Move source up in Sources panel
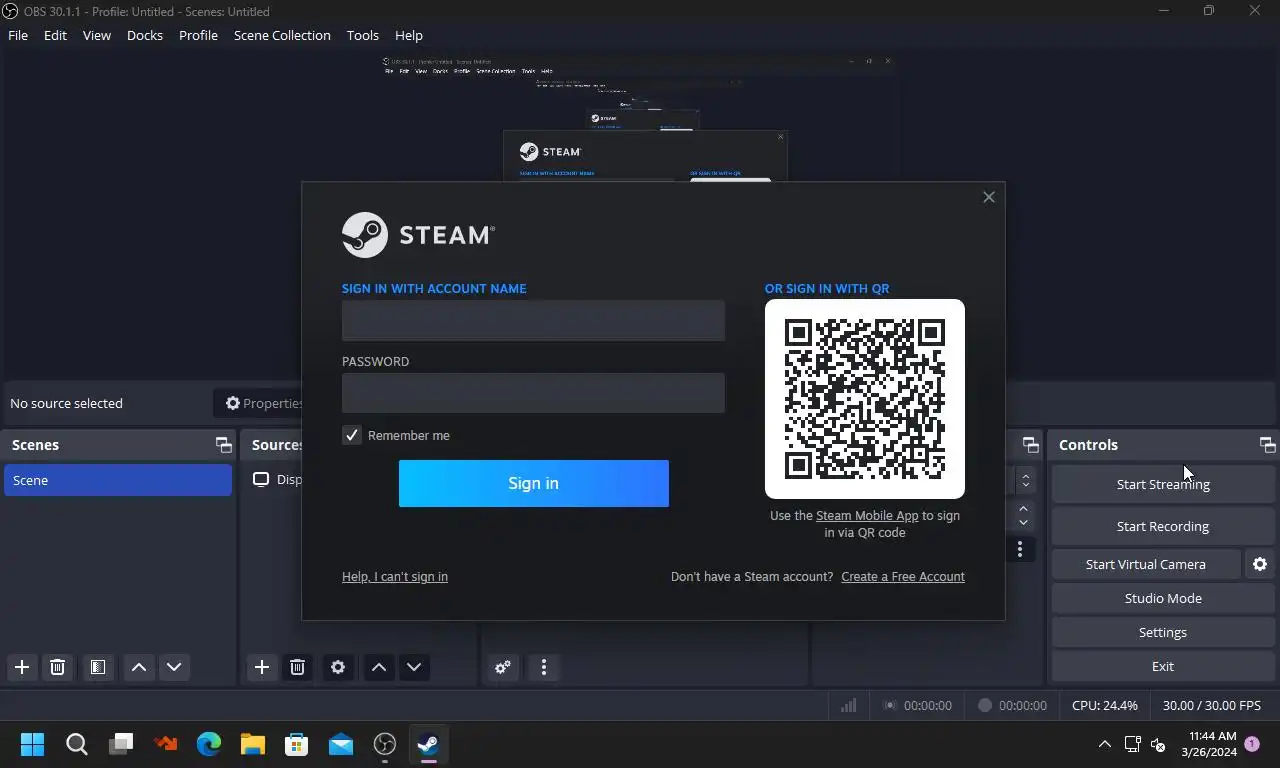The width and height of the screenshot is (1280, 768). [379, 667]
